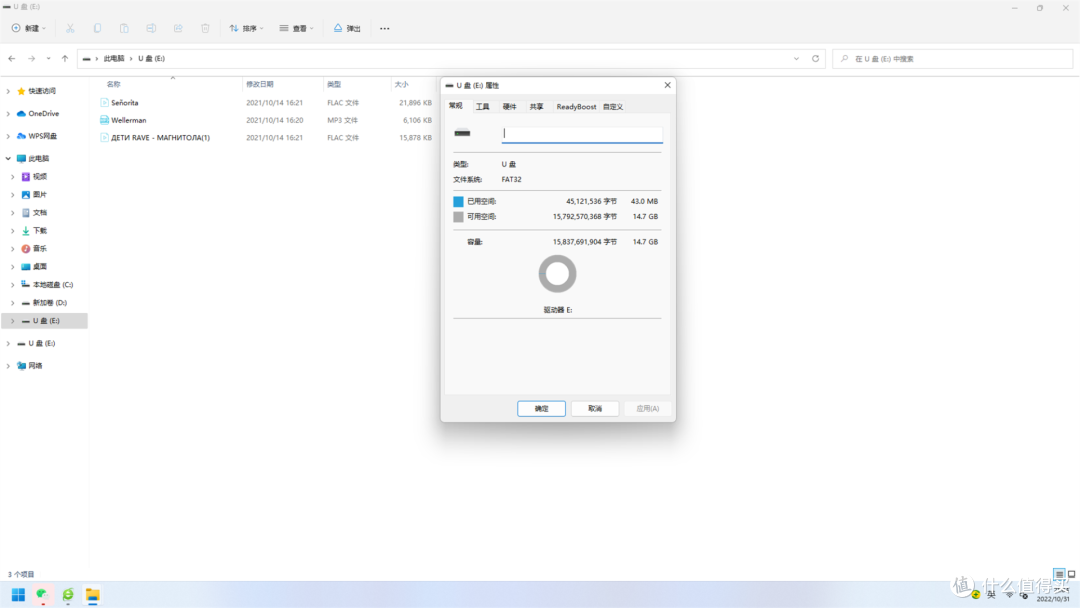Open the 图片 folder icon
This screenshot has width=1080, height=608.
25,195
